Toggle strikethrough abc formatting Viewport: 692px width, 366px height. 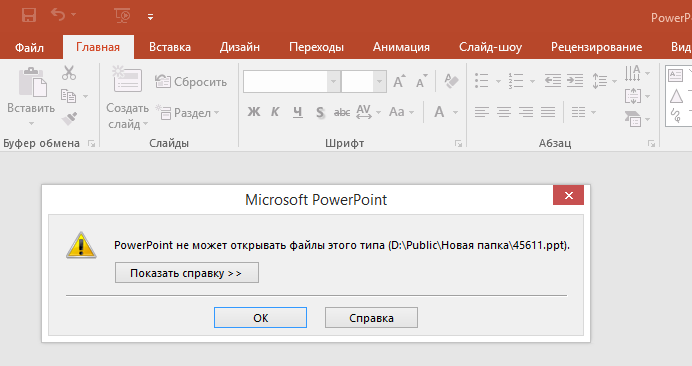[x=342, y=113]
